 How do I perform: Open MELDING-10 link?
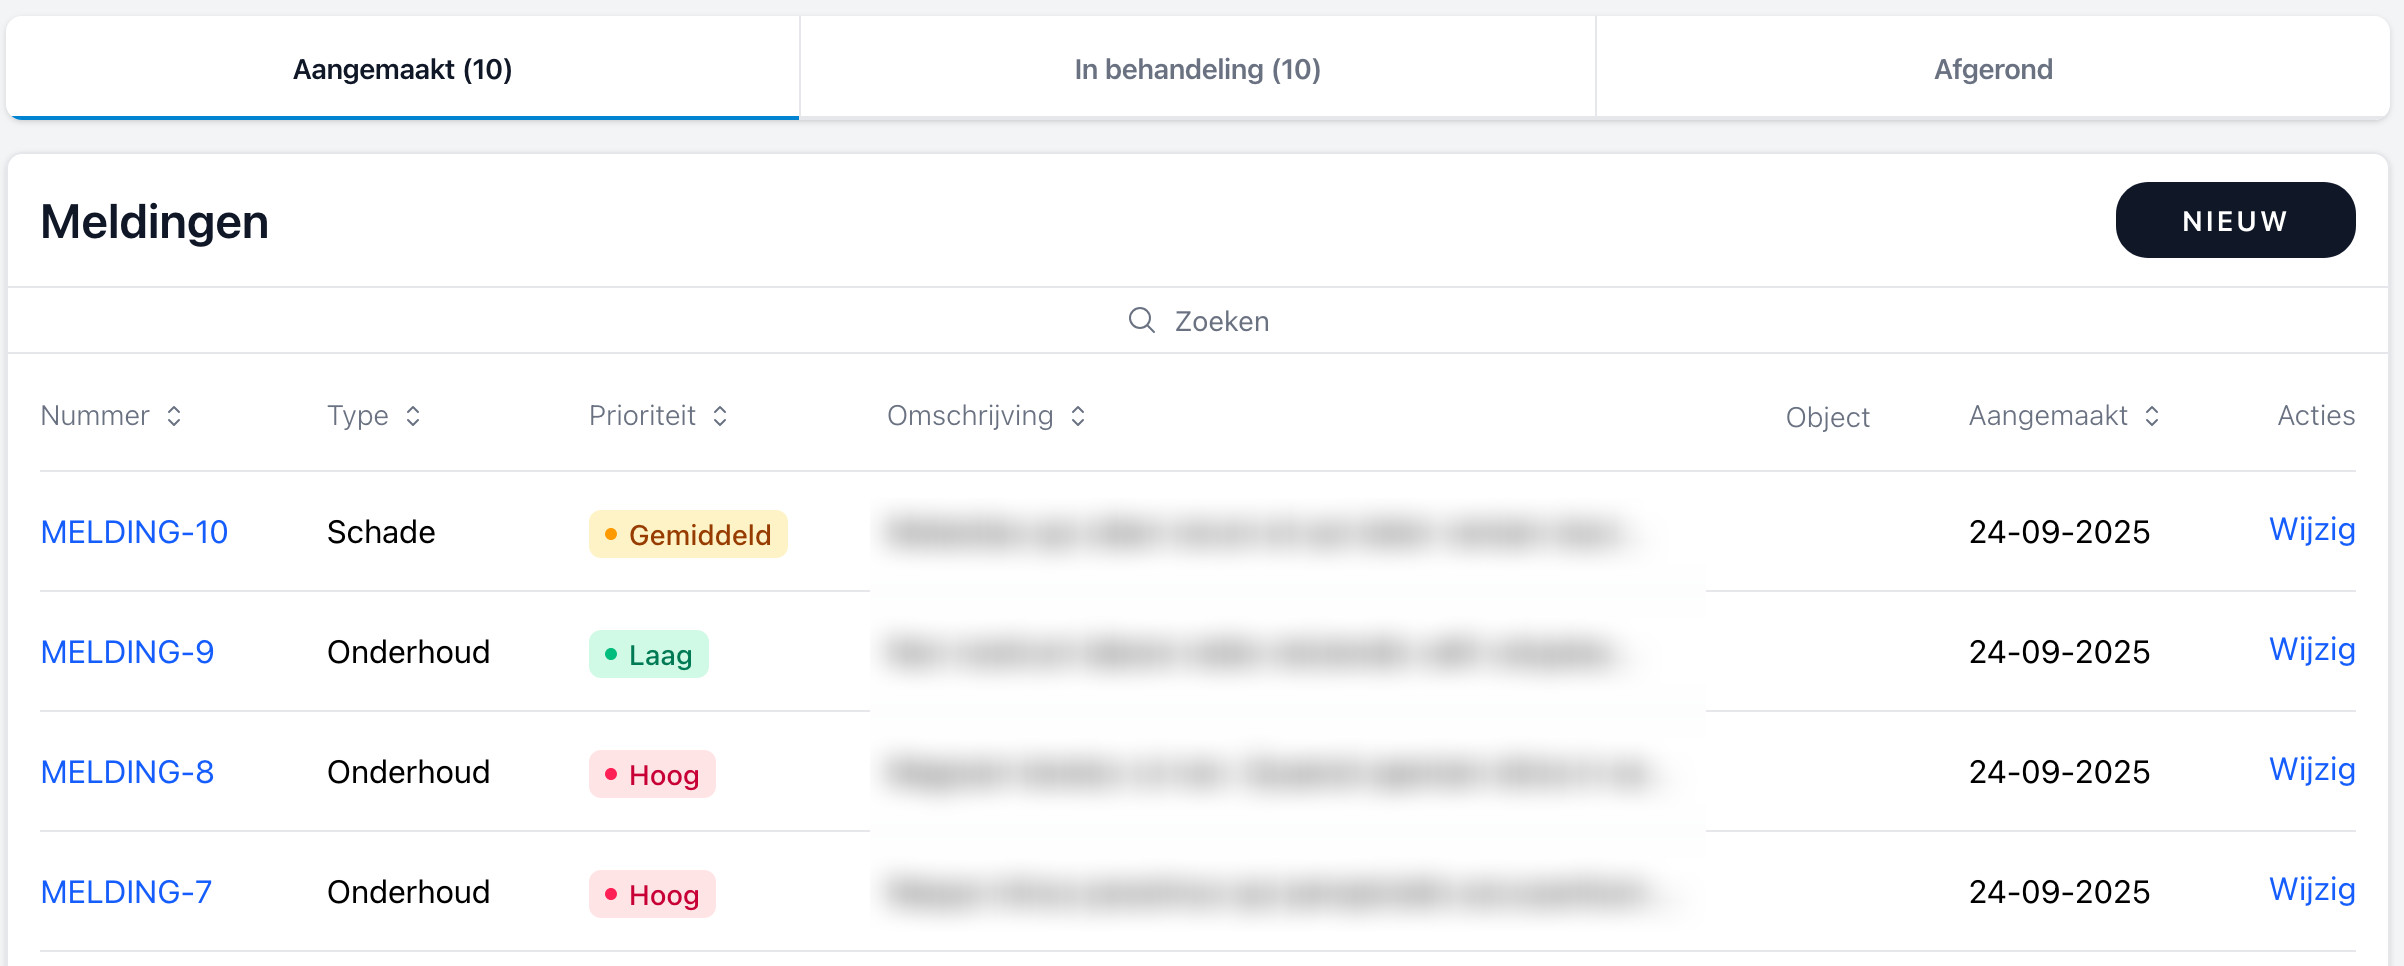pos(134,532)
